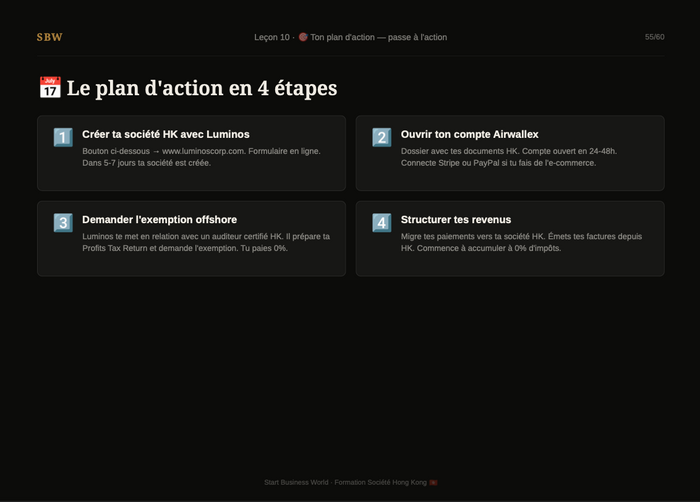Click the 'Luminos te met en relation' description
700x502 pixels.
point(206,243)
